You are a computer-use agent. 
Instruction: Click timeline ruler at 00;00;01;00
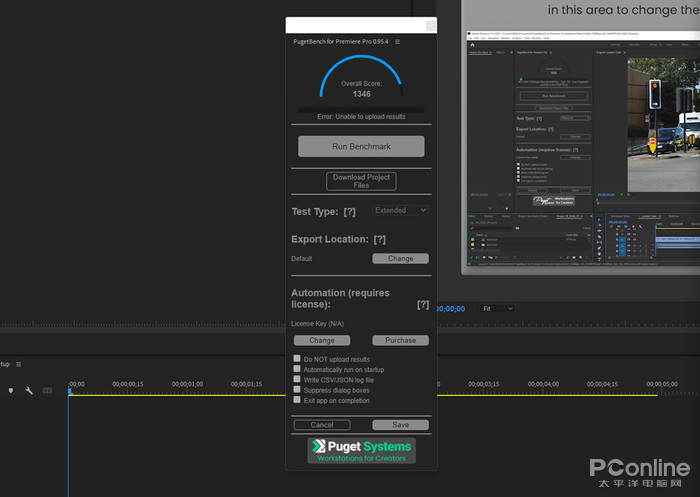(x=187, y=384)
